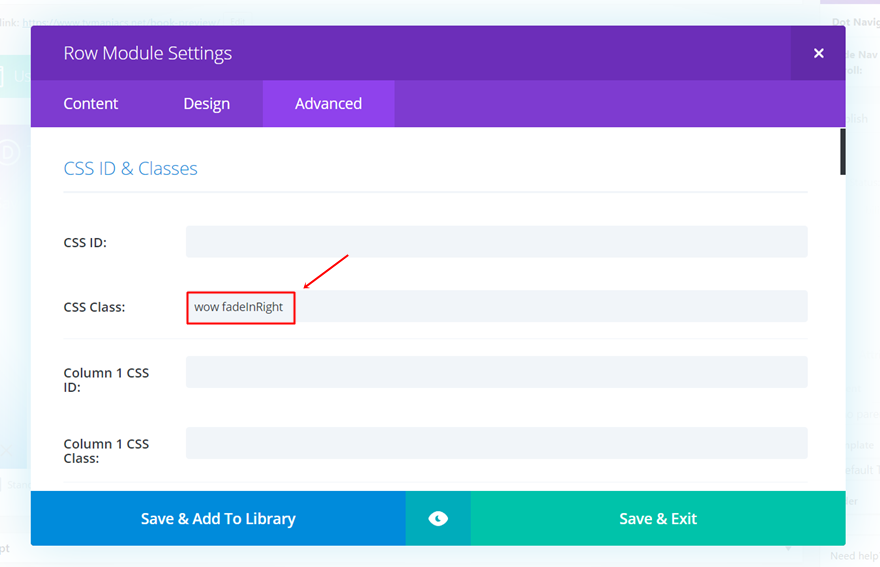
Task: Click the faded play icon behind the dialog
Action: tap(10, 152)
